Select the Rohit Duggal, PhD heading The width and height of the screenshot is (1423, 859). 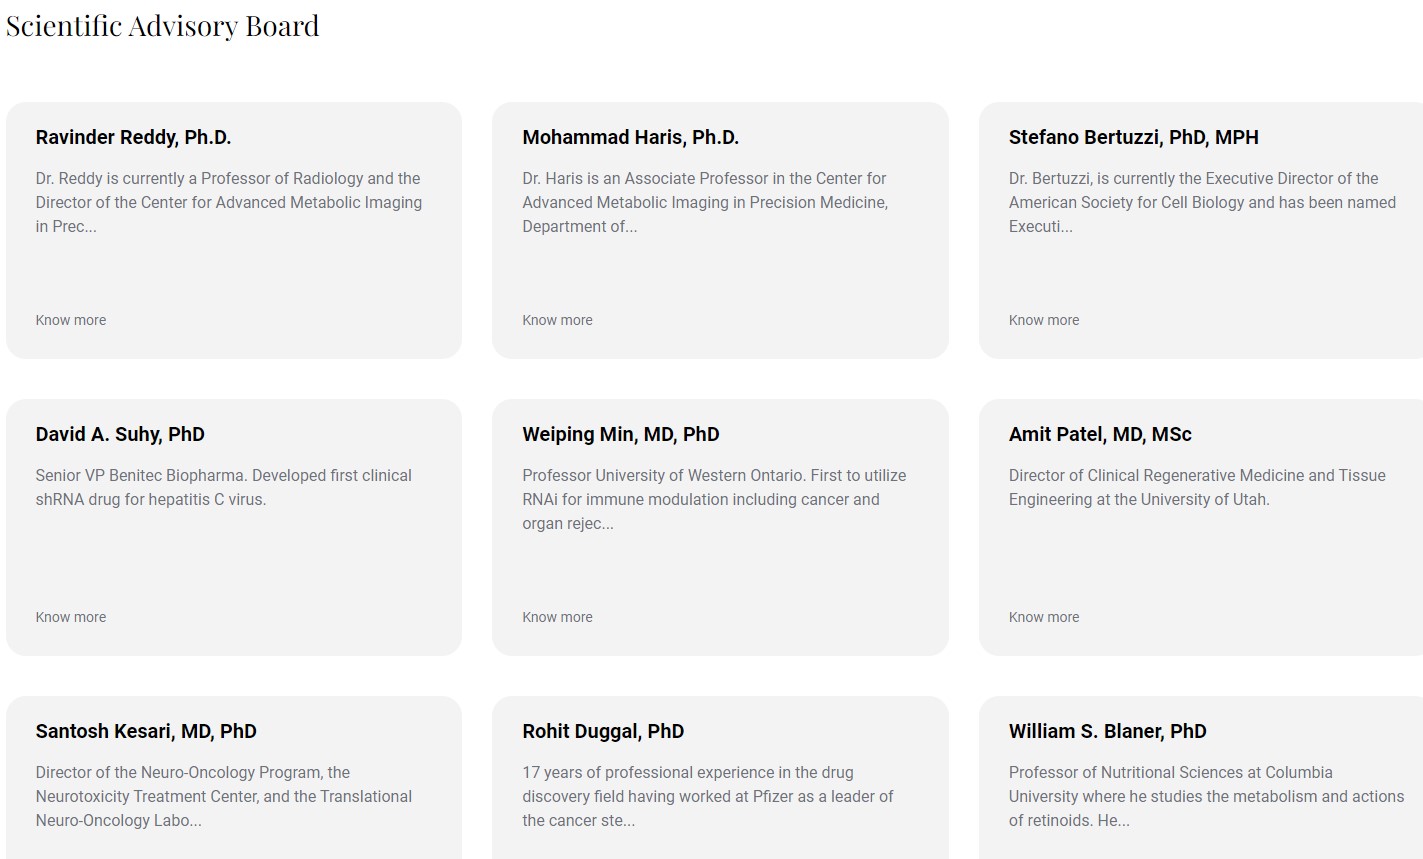[603, 732]
